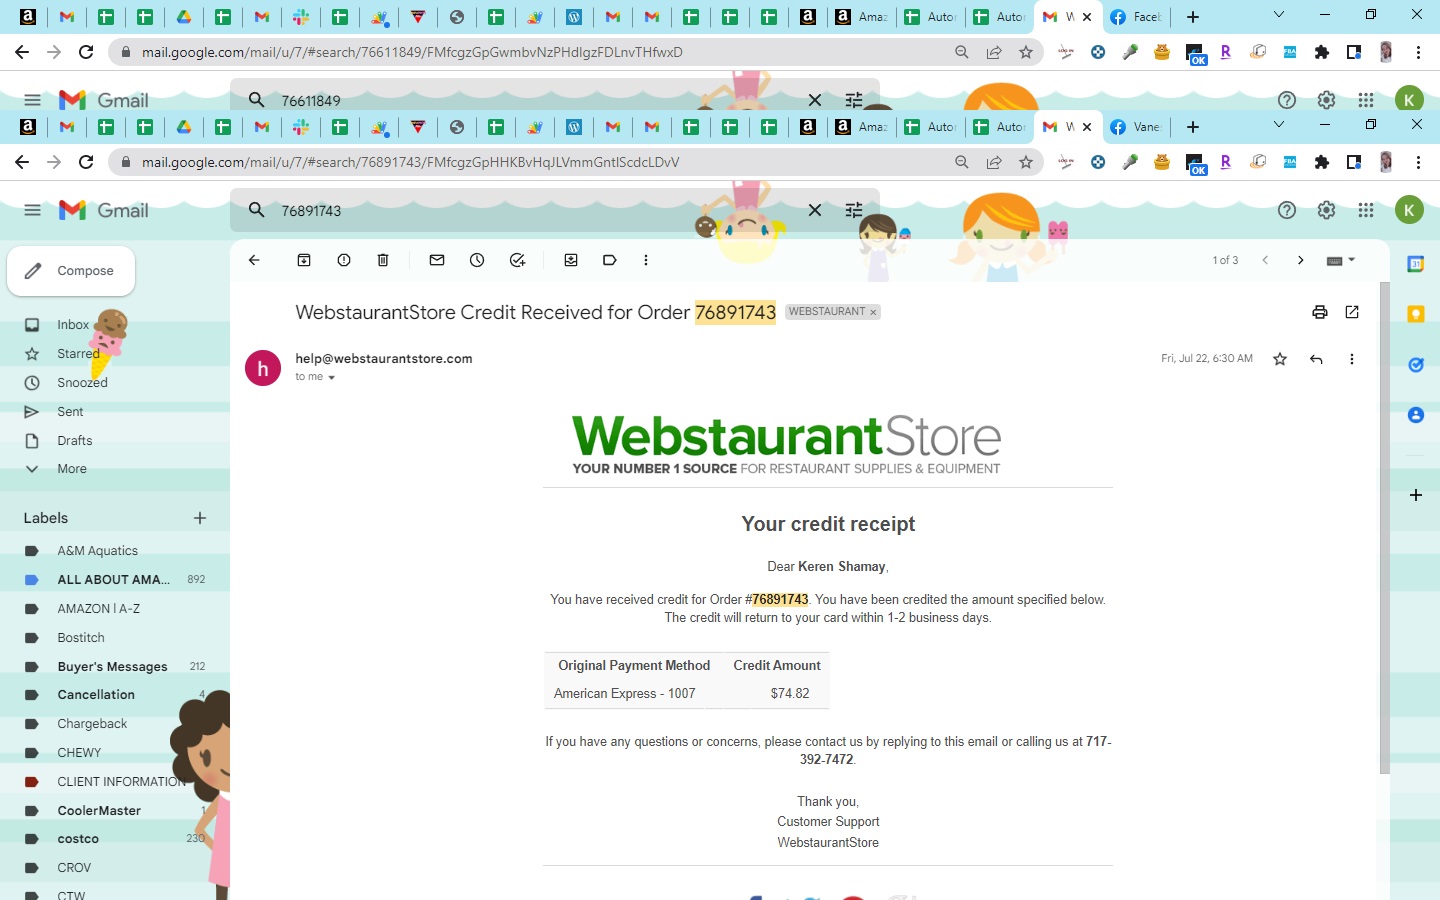Screen dimensions: 1440x900
Task: Open Support help icon beside 76891743 search
Action: click(1287, 210)
